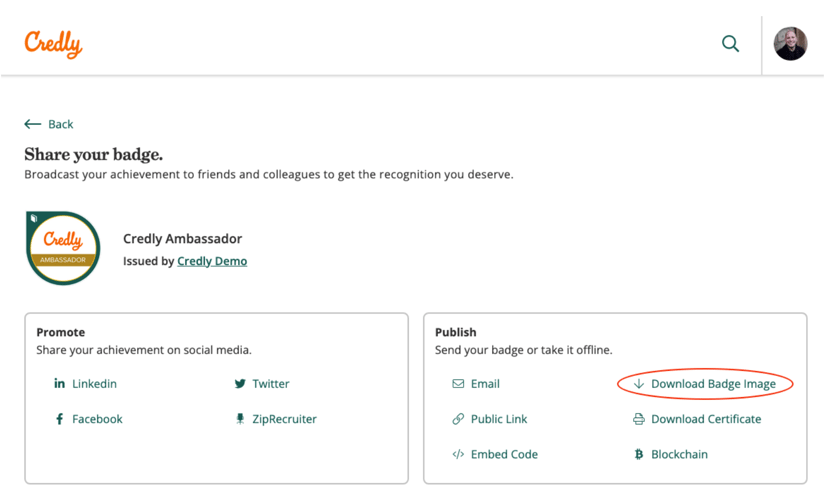Open the Credly Demo issuer link

pos(212,261)
